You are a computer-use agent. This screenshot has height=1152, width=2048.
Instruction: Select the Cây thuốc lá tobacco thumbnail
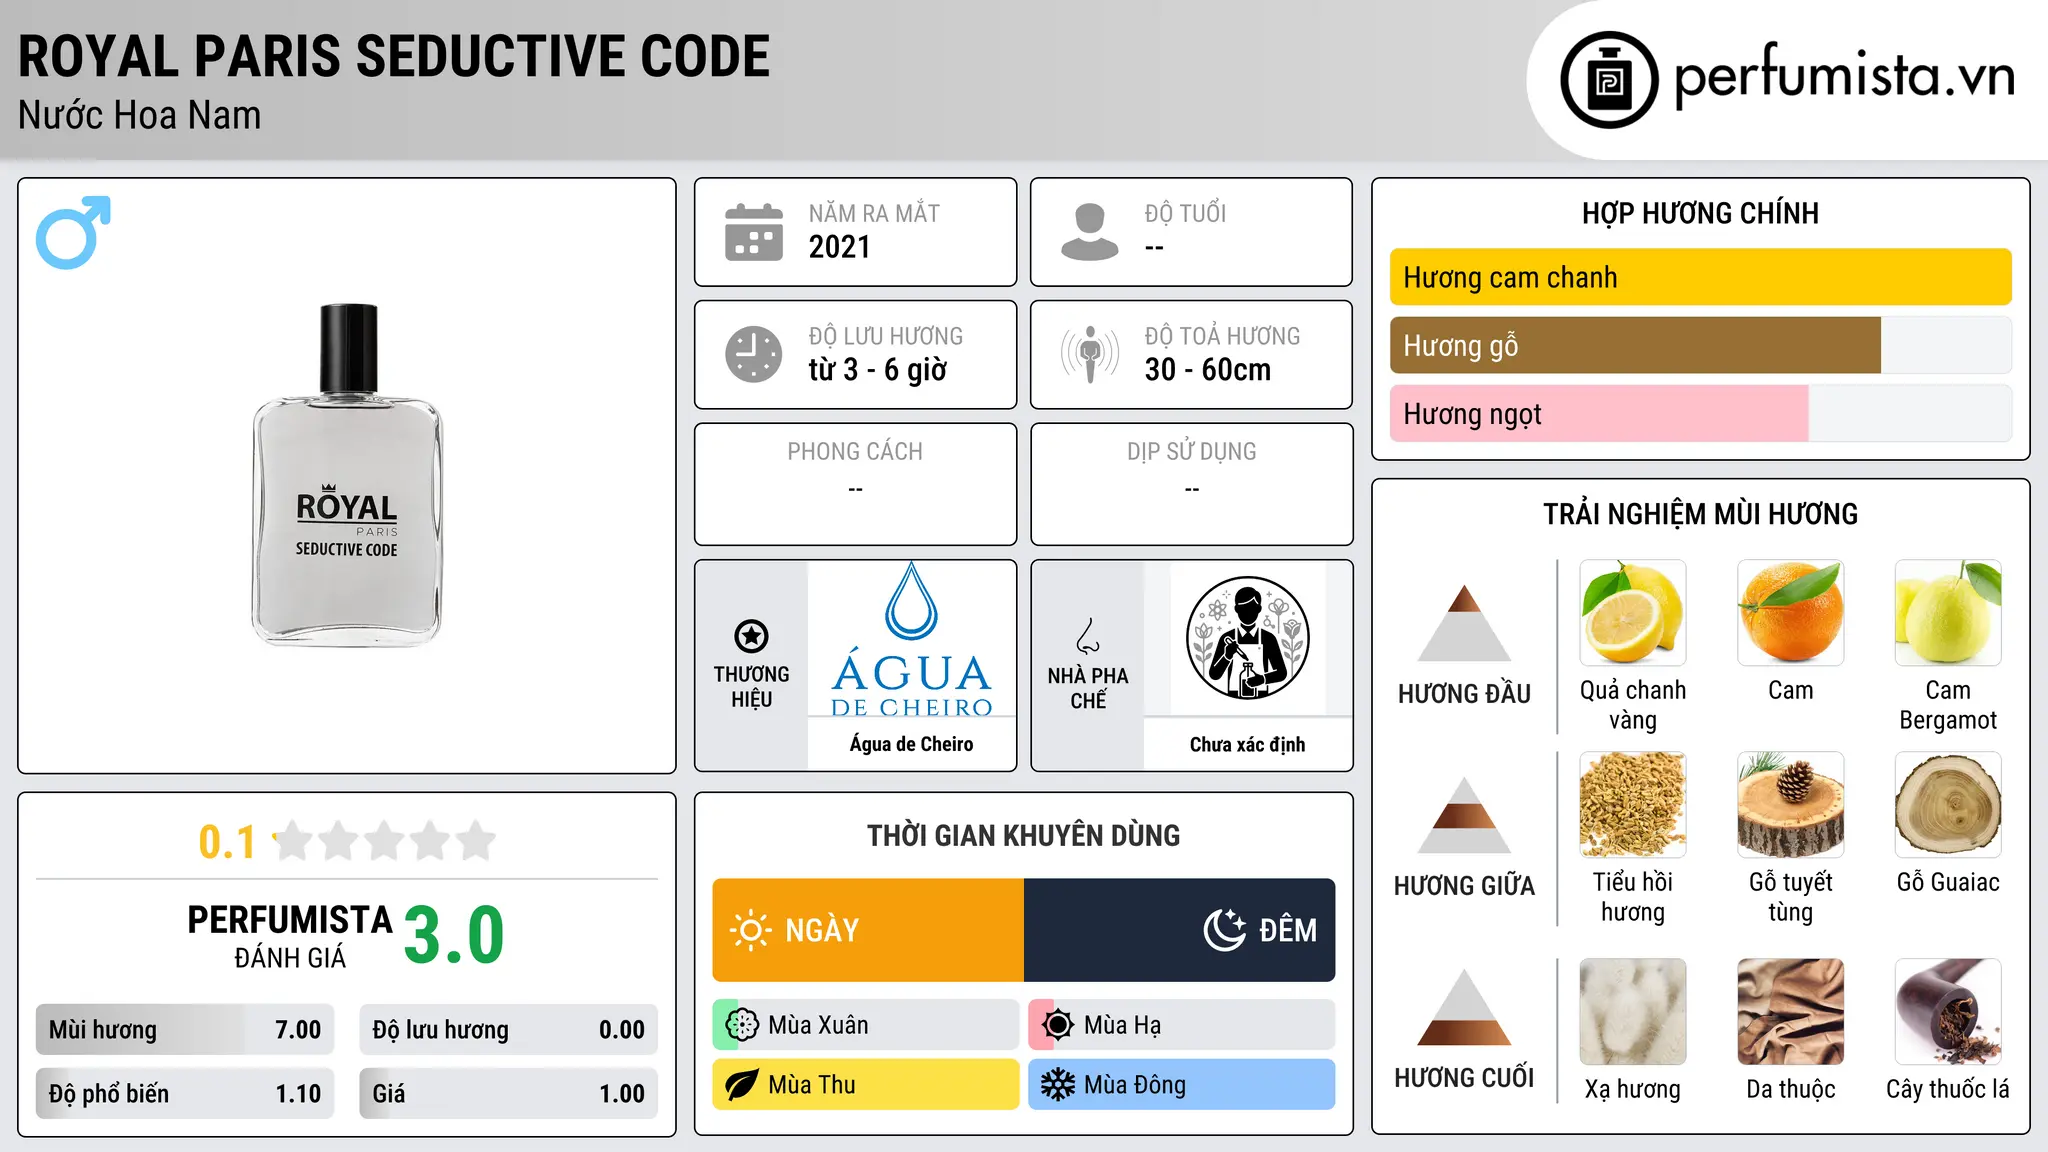click(x=1948, y=1012)
